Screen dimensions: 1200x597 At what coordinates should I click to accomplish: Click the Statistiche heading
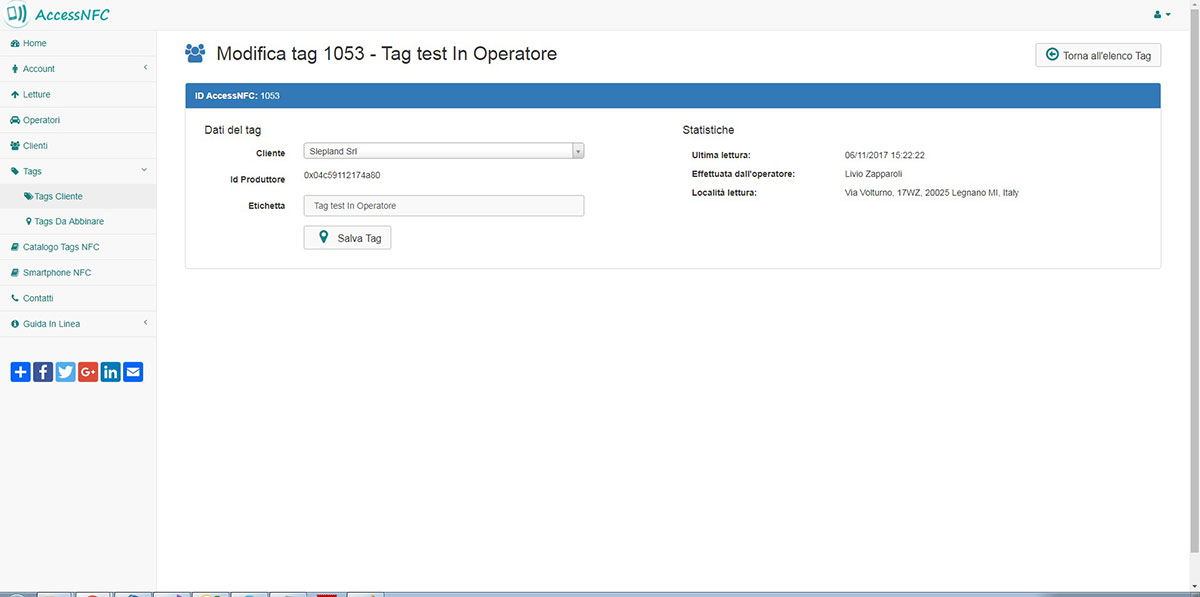click(709, 130)
